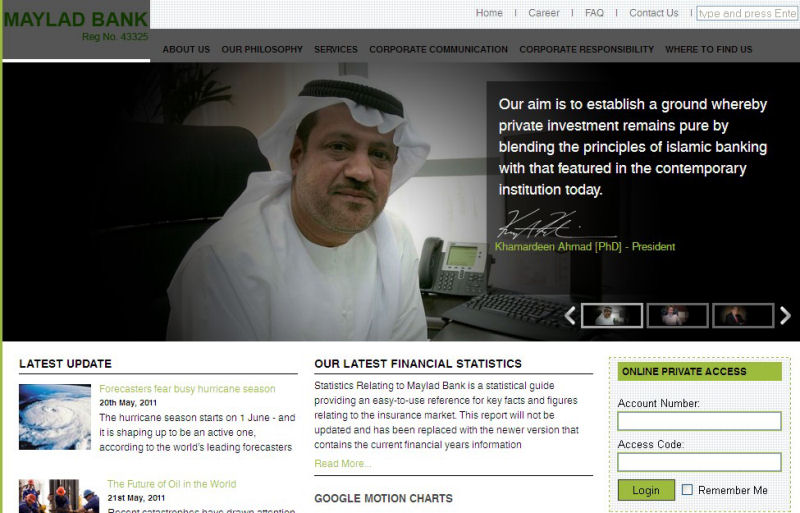Viewport: 800px width, 513px height.
Task: Select the third slider thumbnail
Action: (x=743, y=315)
